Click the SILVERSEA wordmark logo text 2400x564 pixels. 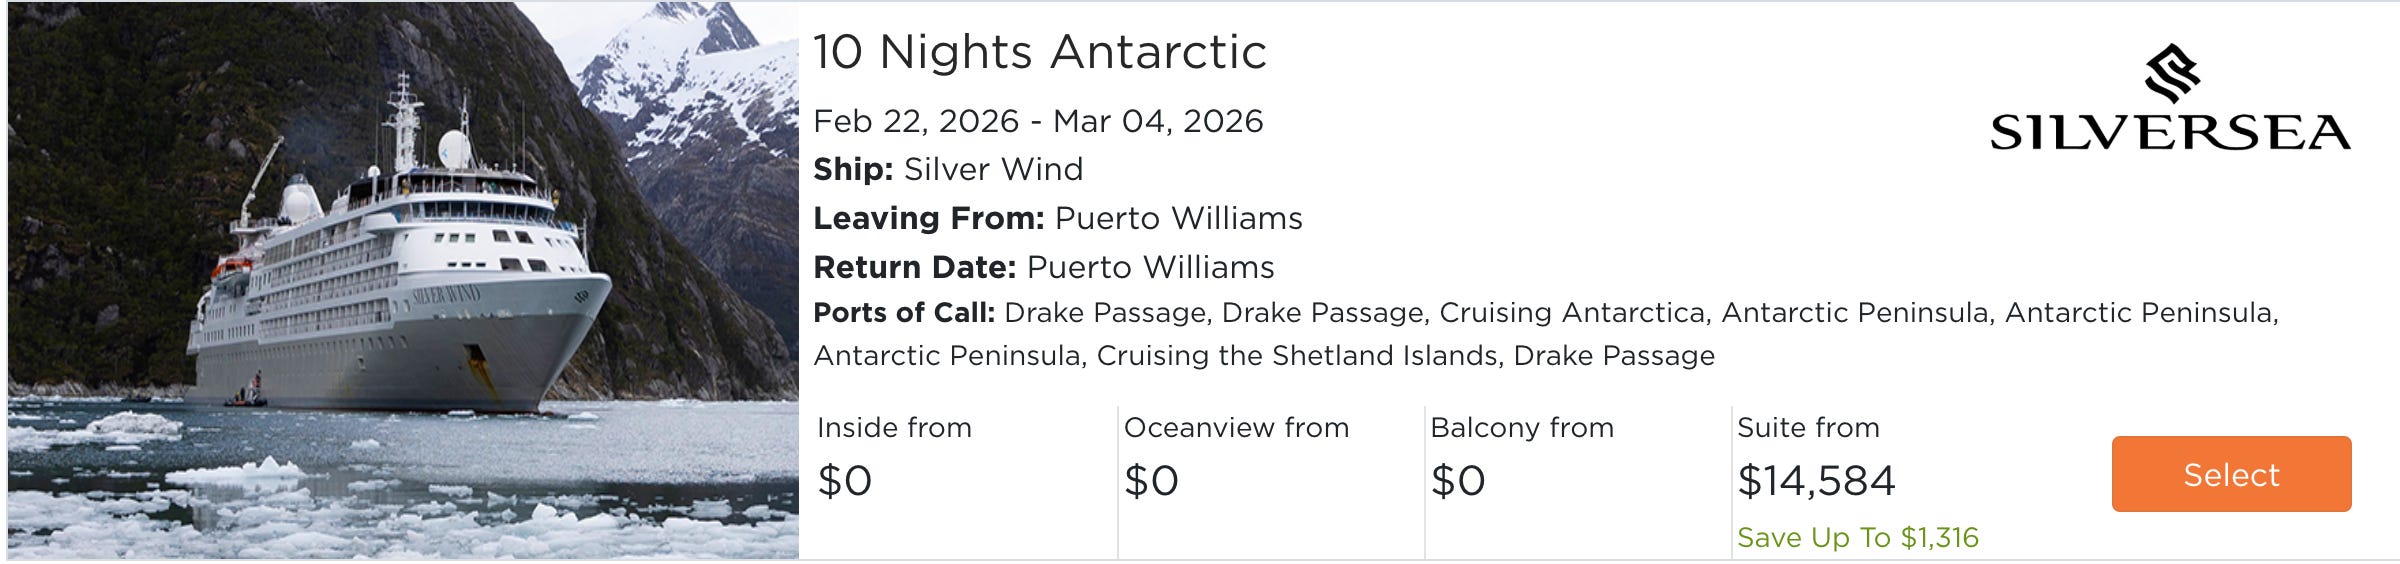coord(2170,133)
